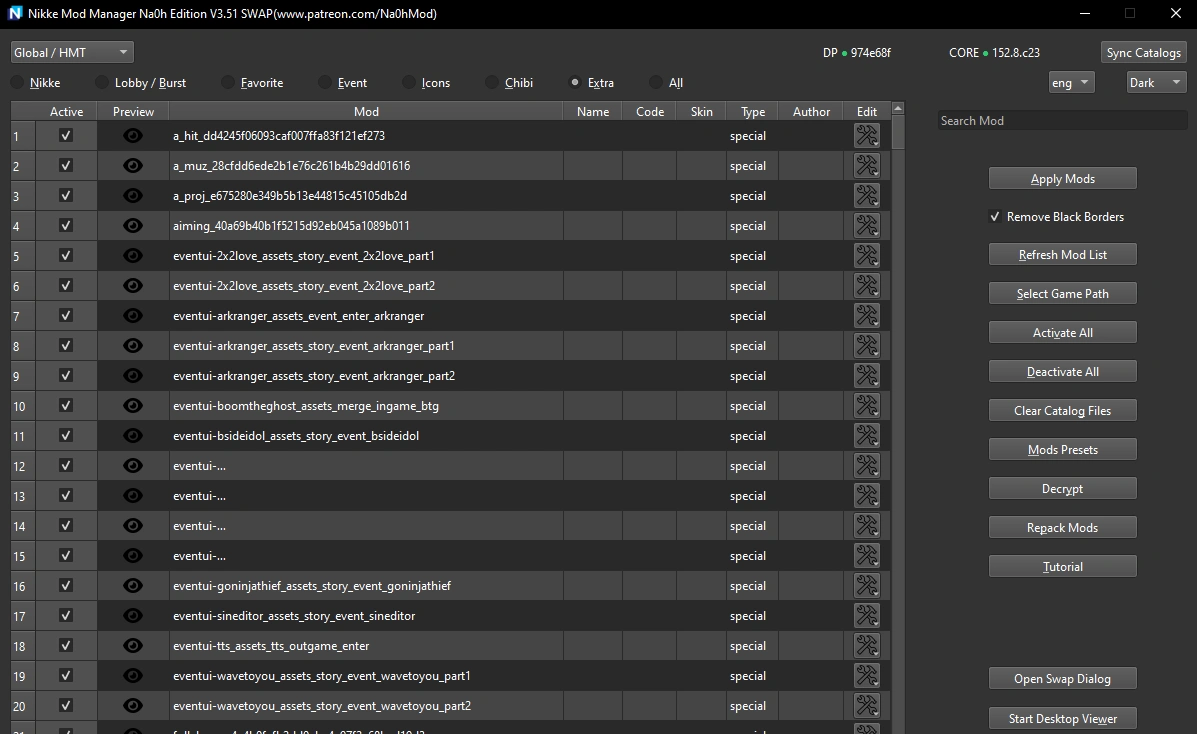Edit the eventui-boomtheghost merge_ingame_btg mod
Viewport: 1197px width, 734px height.
tap(866, 406)
